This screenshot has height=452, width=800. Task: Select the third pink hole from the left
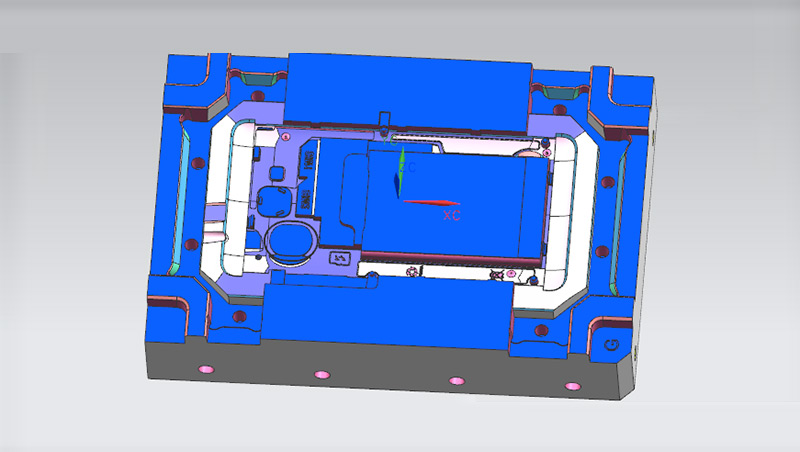(457, 381)
